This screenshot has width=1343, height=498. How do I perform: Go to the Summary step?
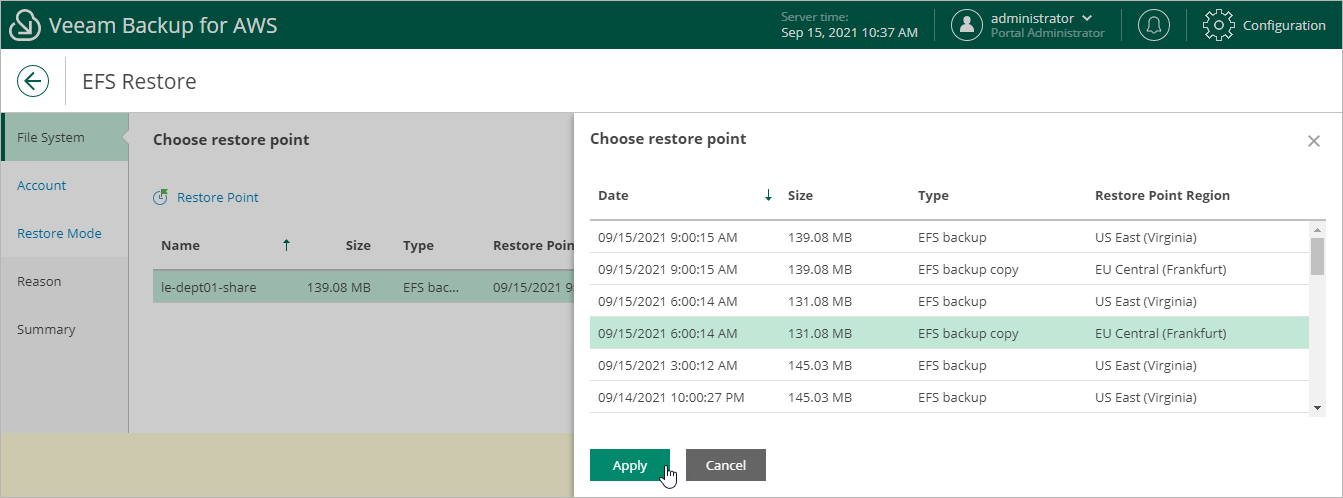[46, 330]
